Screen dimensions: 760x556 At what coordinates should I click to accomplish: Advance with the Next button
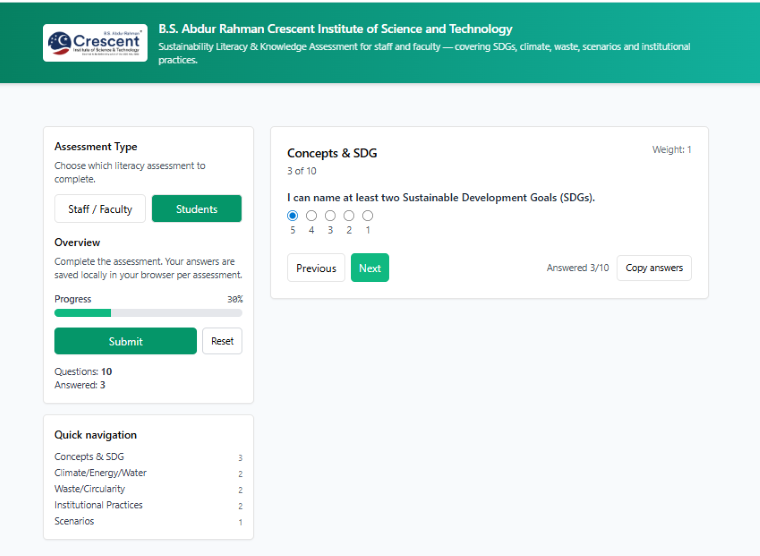point(370,268)
